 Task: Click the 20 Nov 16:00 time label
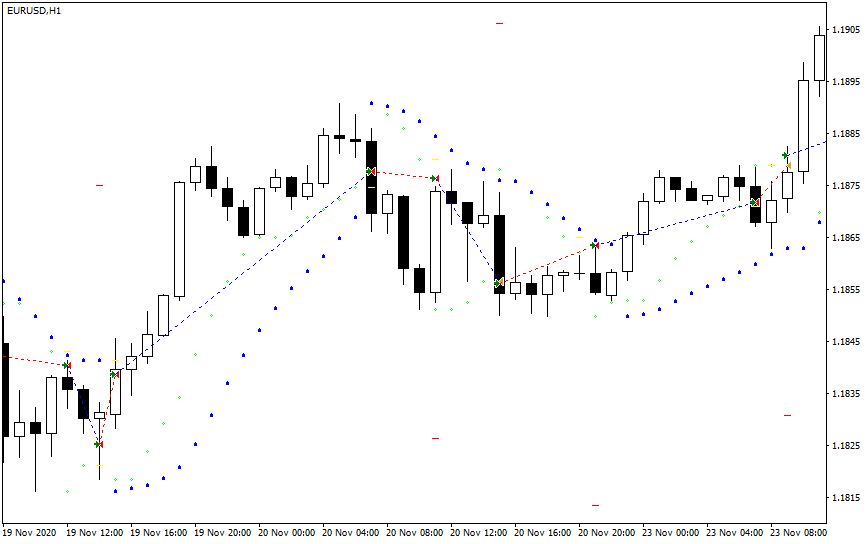542,533
